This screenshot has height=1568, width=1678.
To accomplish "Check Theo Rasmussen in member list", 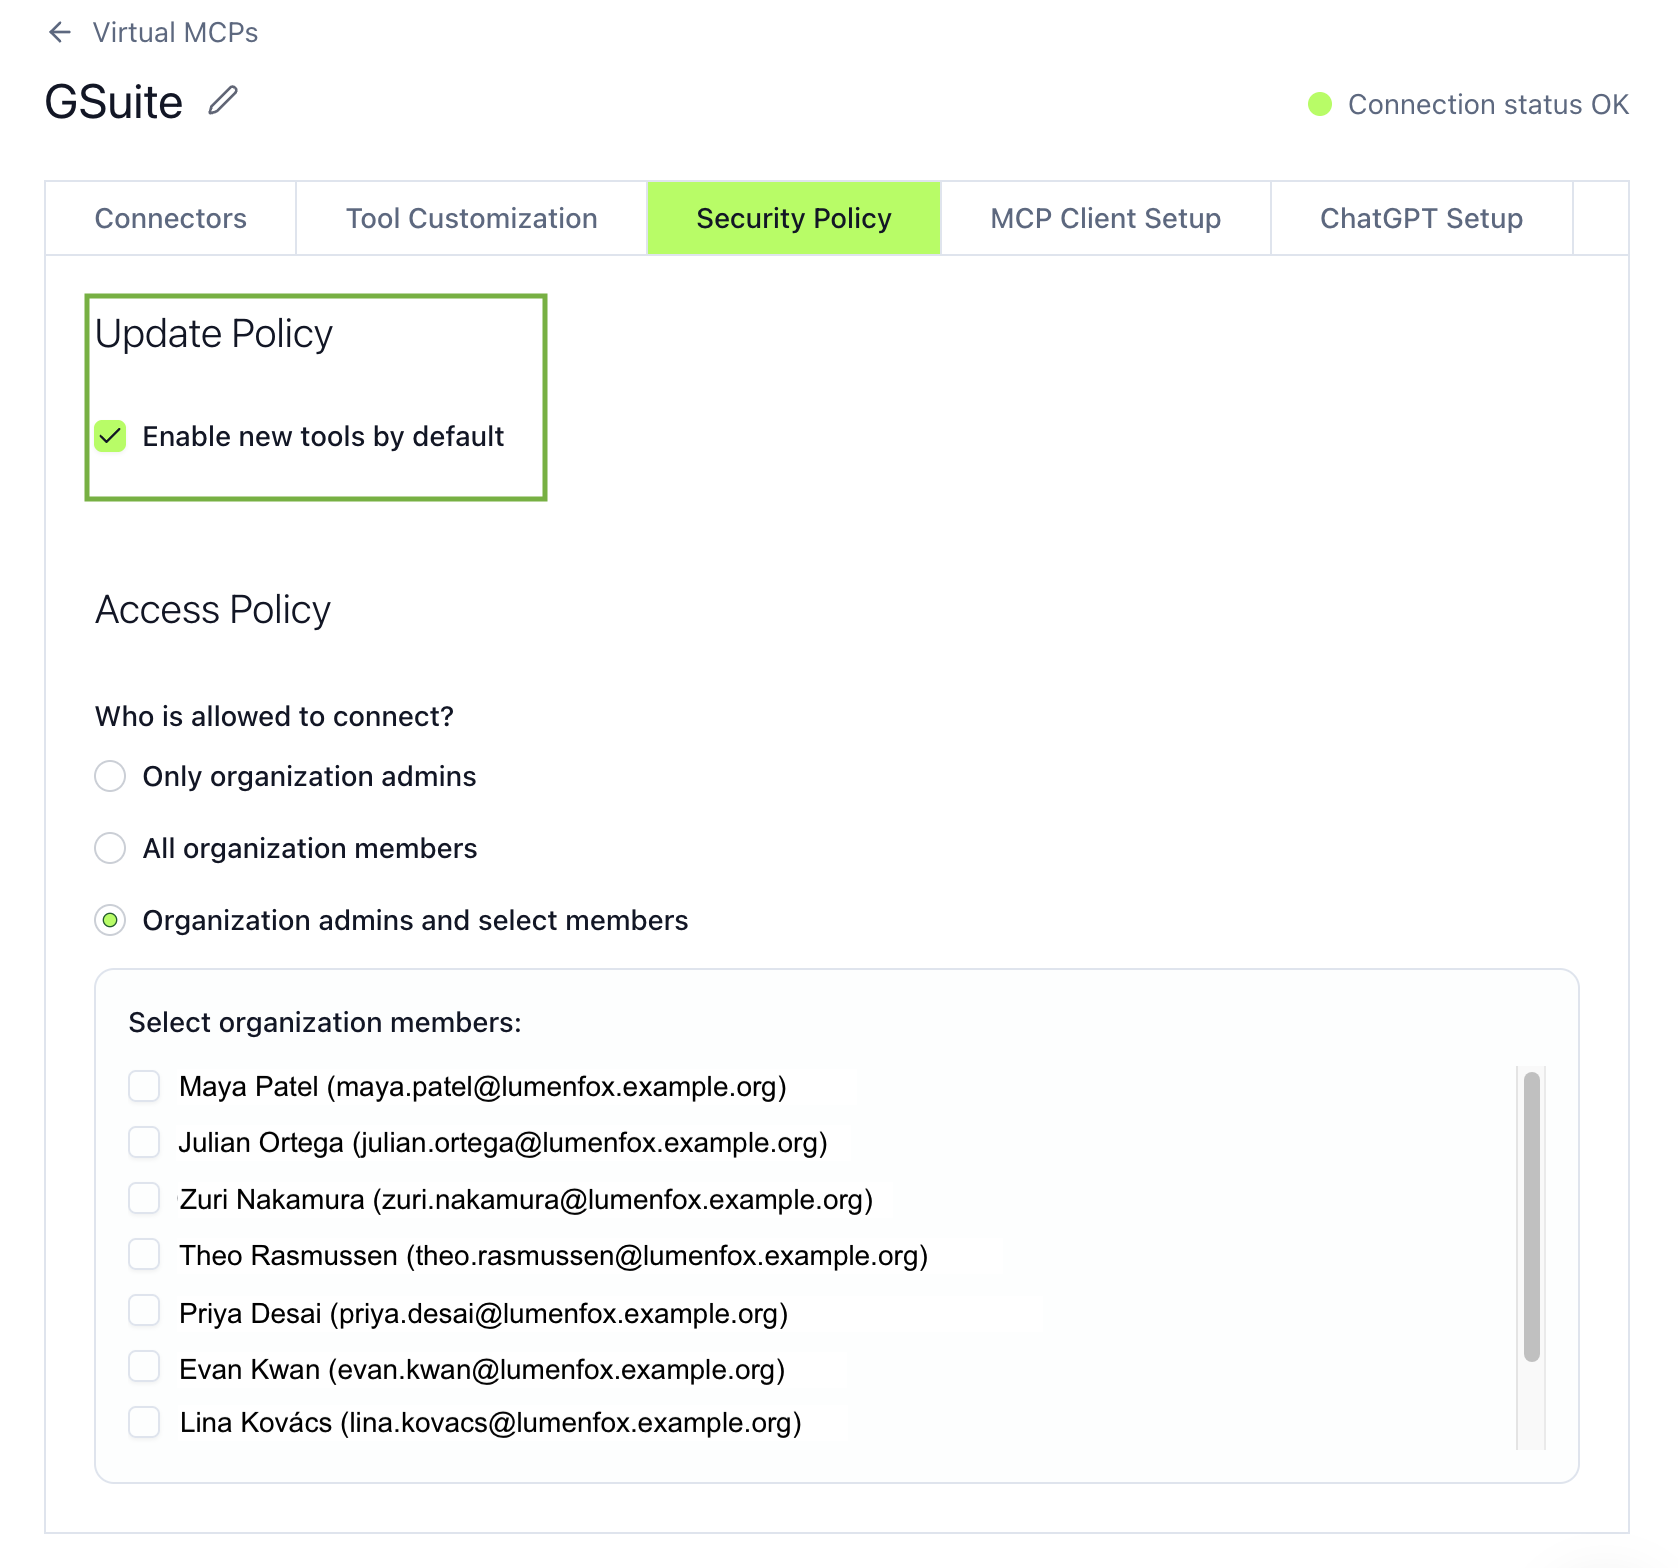I will tap(144, 1254).
